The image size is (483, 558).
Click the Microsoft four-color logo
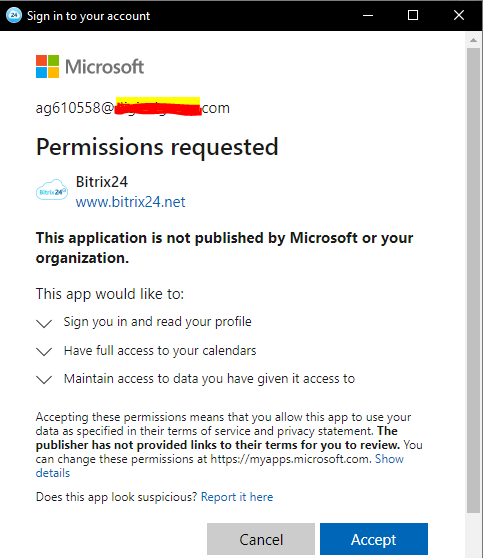click(x=47, y=66)
